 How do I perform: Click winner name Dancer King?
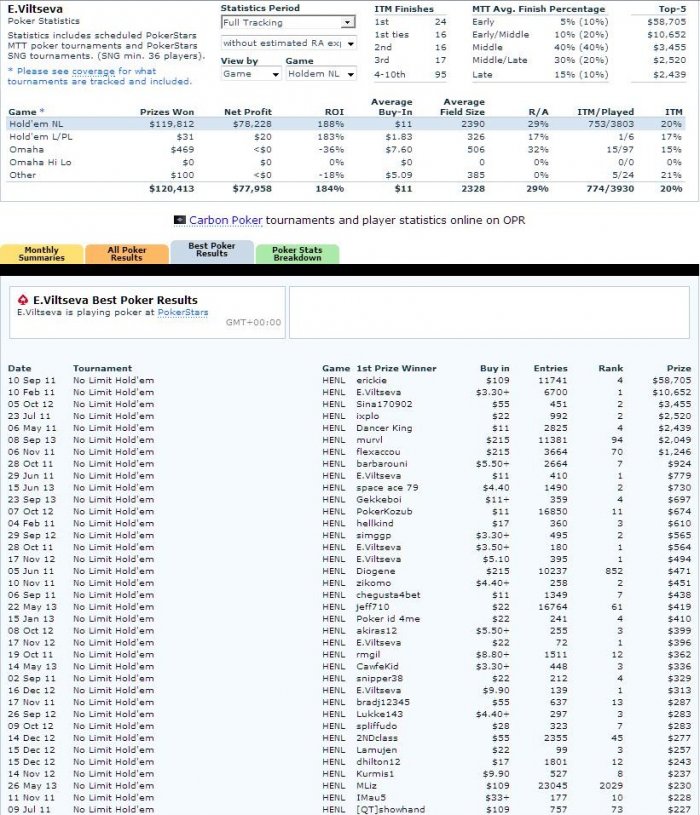[384, 428]
